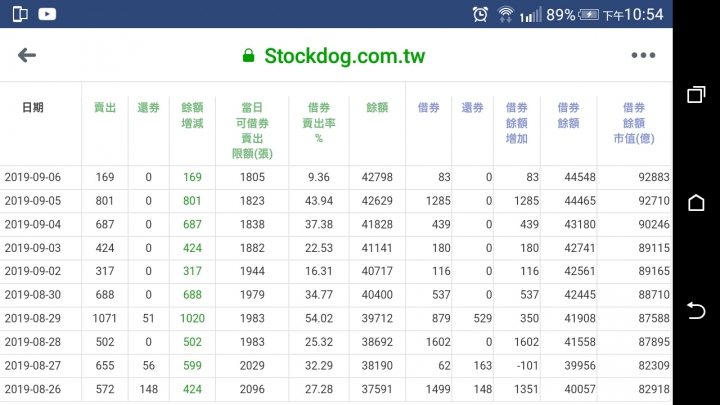Tap the 賣出 column header
Screen dimensions: 720x405
coord(105,107)
